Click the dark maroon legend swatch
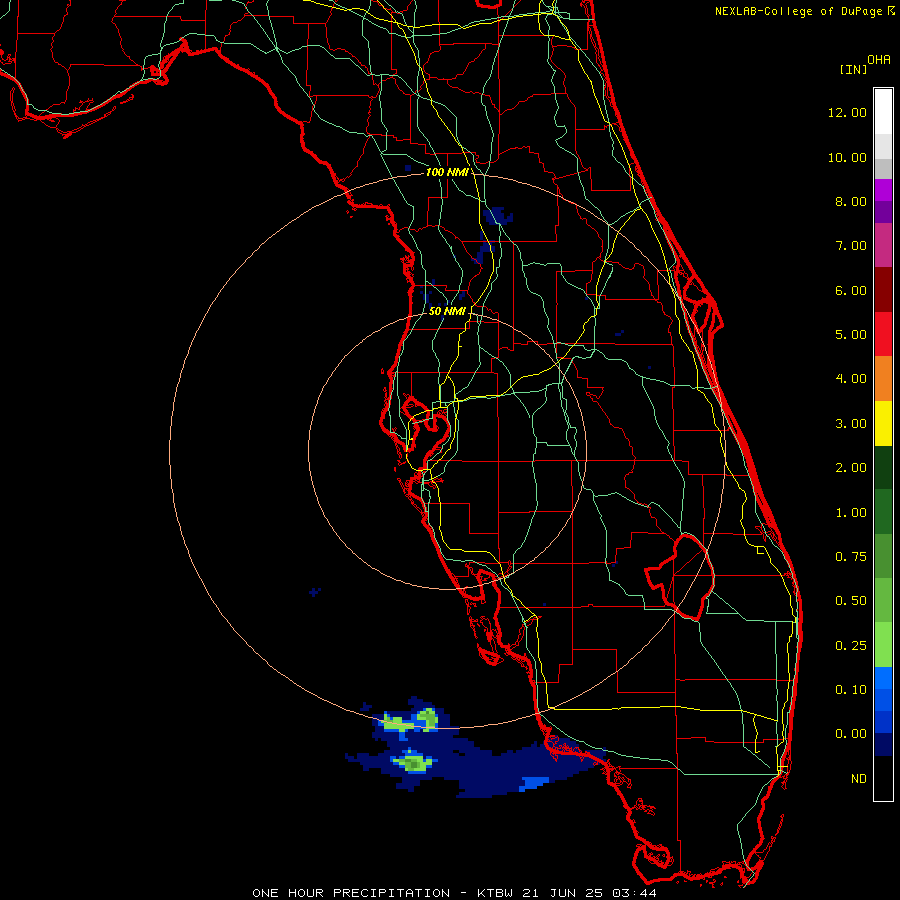This screenshot has height=900, width=900. coord(883,290)
